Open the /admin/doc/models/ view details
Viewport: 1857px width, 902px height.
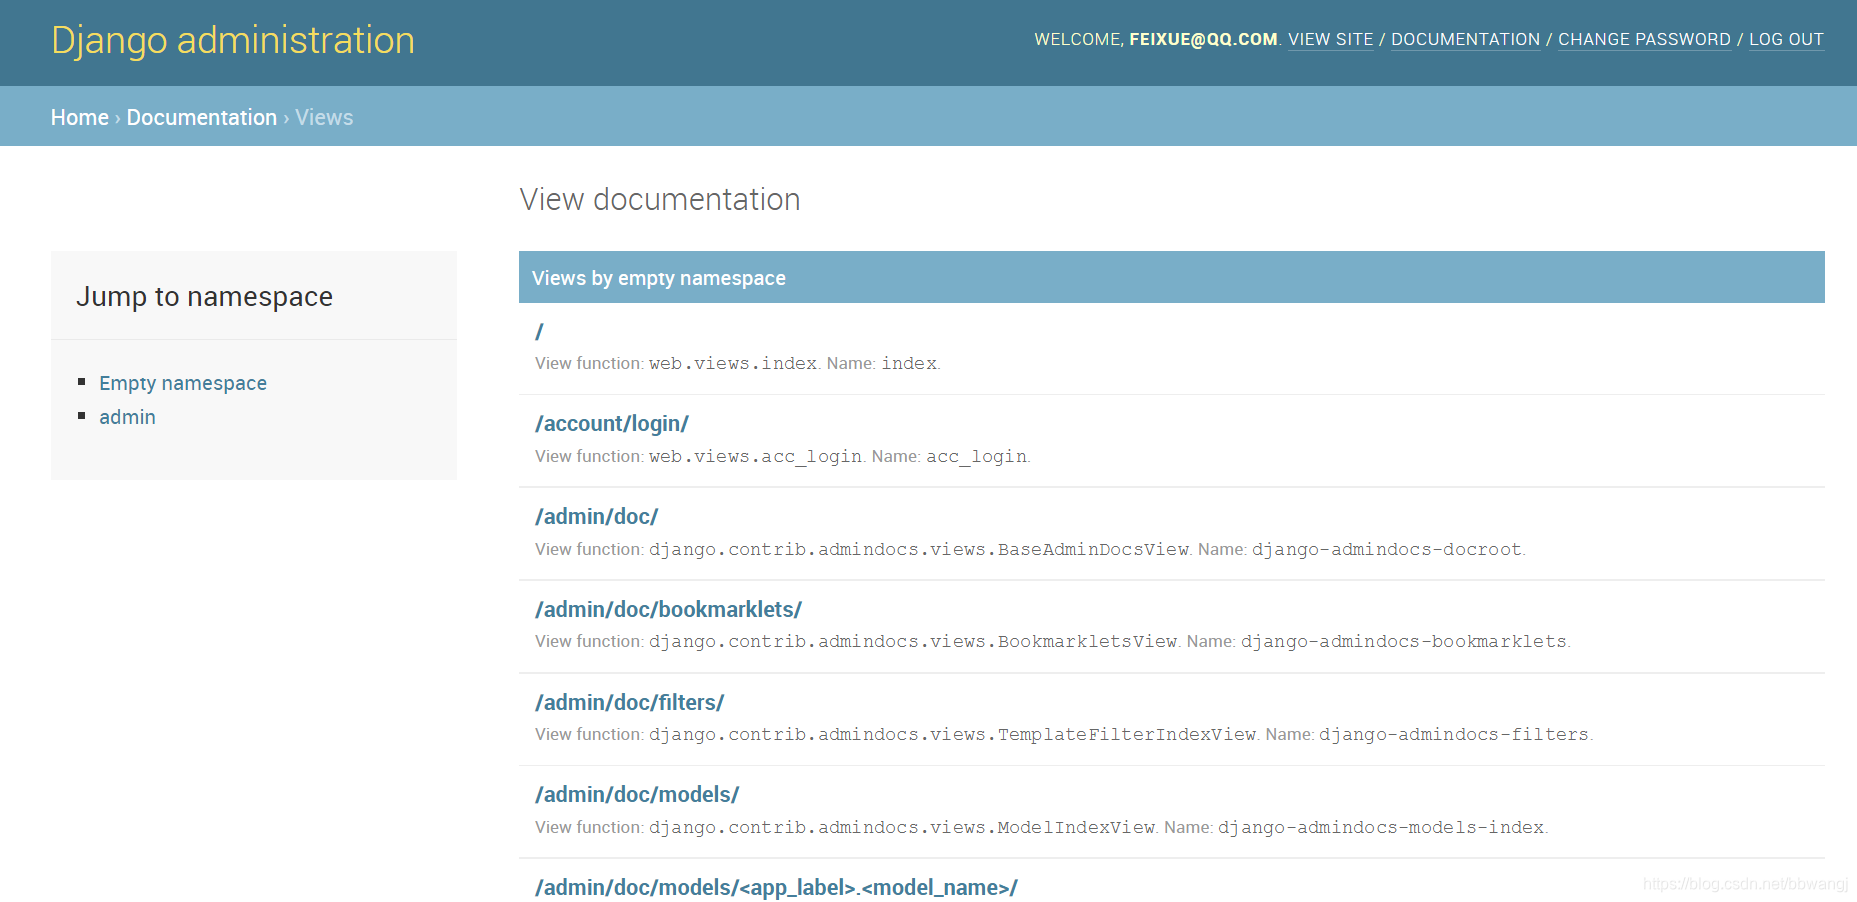coord(636,794)
